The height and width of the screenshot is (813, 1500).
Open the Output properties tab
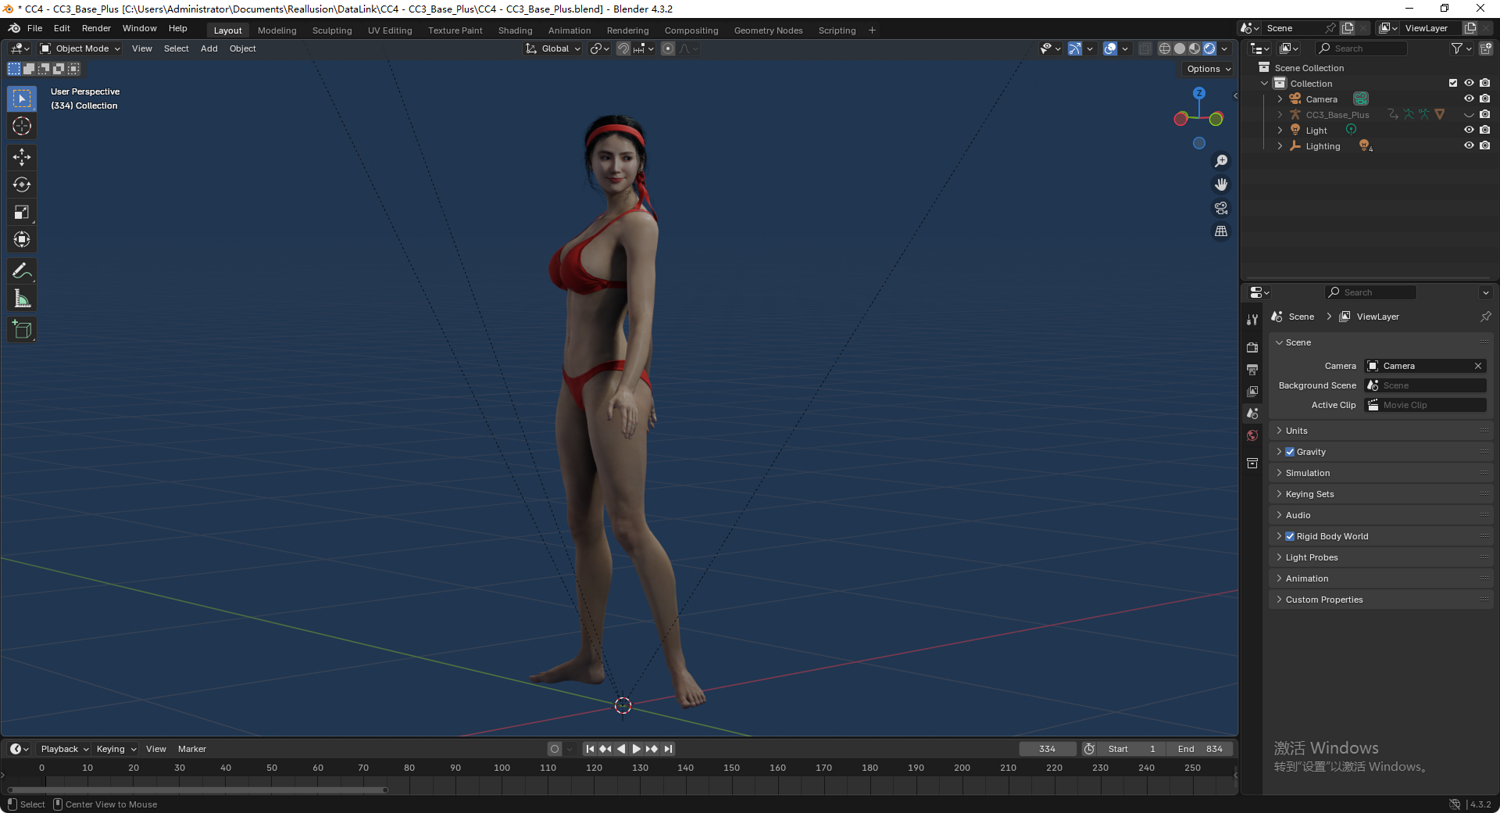pos(1252,369)
